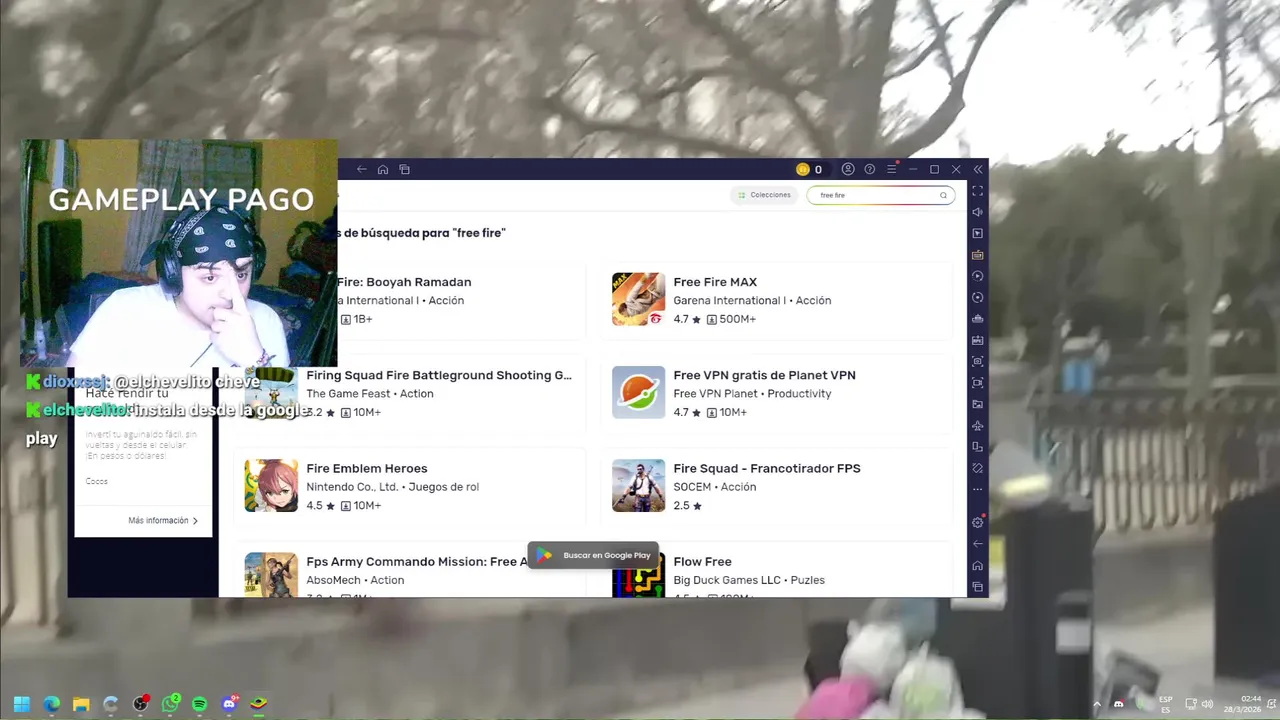Install an APK from the sidebar

point(978,340)
